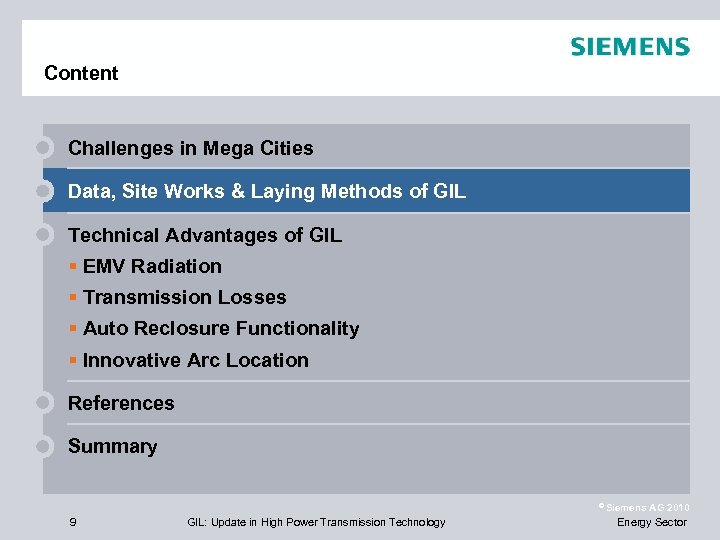This screenshot has height=540, width=720.
Task: Click orange square bullet before Innovative Arc Location
Action: click(x=73, y=360)
